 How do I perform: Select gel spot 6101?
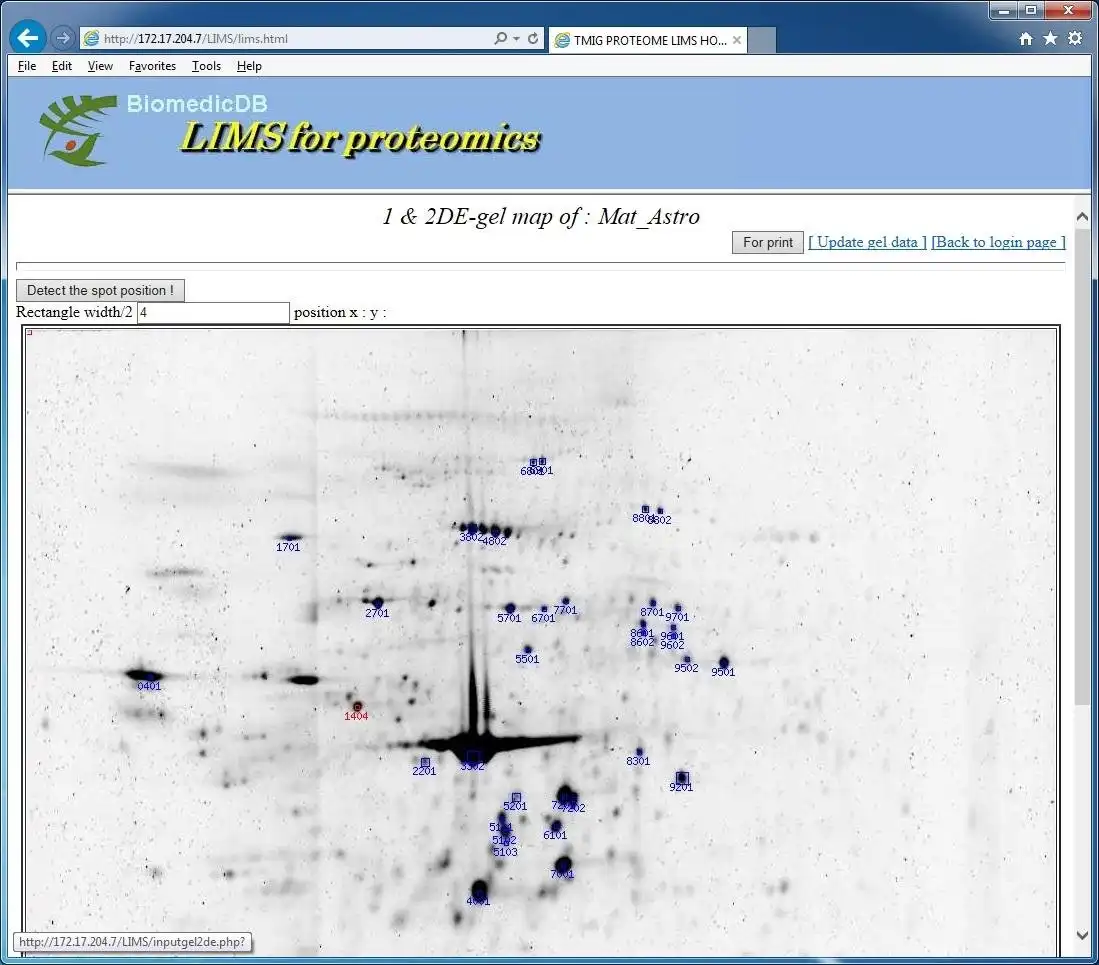point(556,826)
